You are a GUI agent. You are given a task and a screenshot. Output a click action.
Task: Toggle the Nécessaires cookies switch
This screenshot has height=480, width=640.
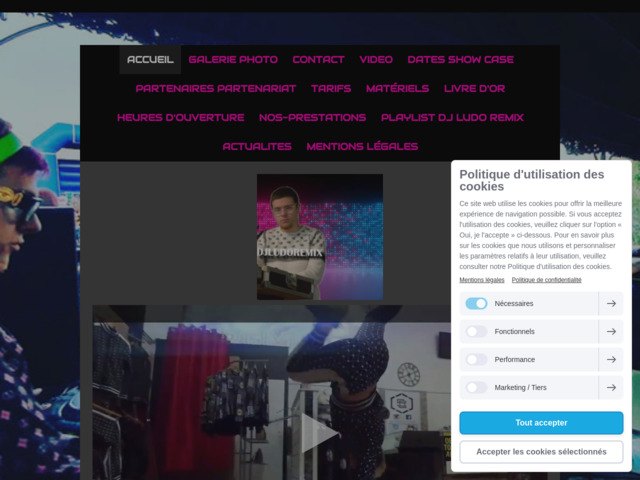click(476, 304)
